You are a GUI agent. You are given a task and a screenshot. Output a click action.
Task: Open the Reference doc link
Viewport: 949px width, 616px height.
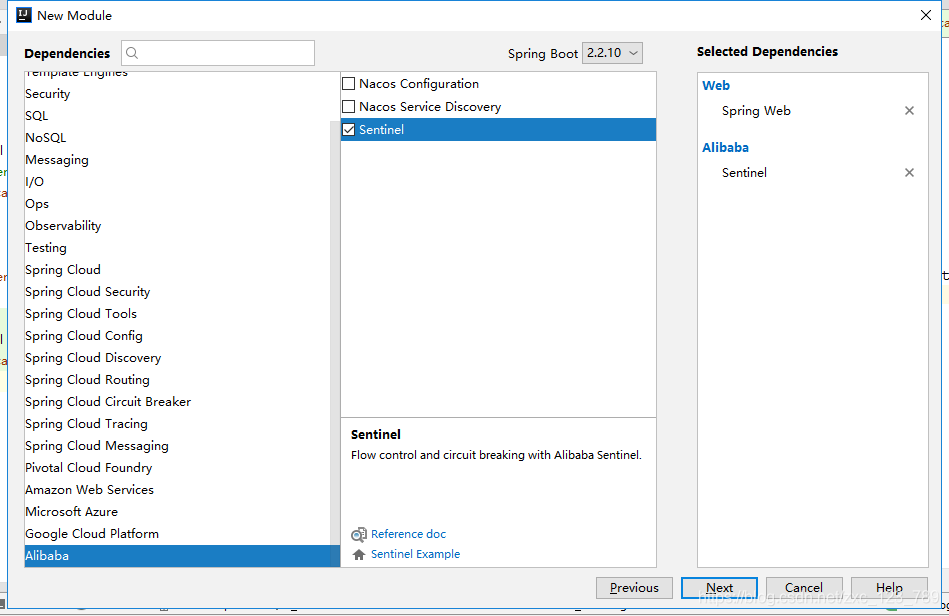coord(409,534)
